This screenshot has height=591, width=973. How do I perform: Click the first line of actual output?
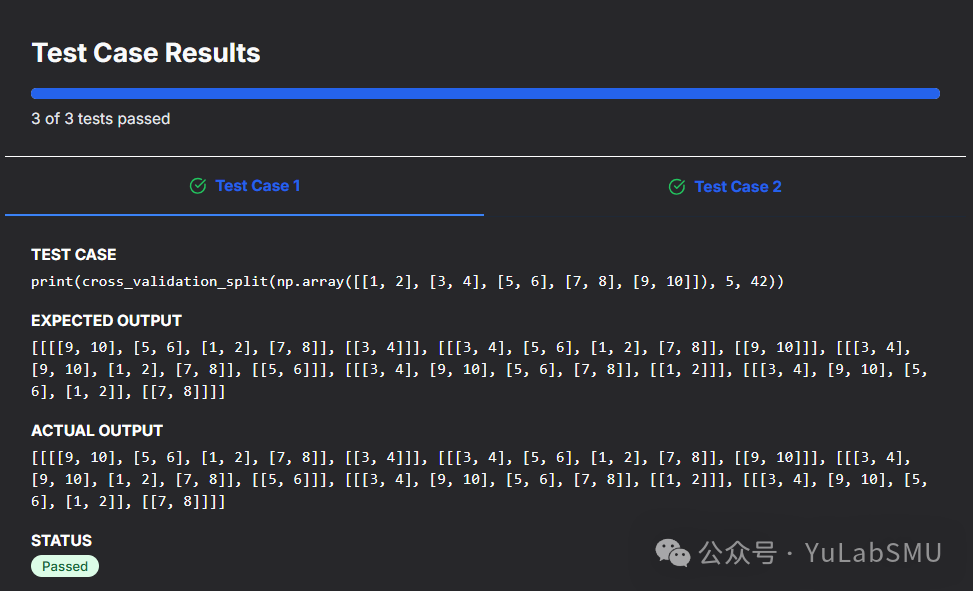pyautogui.click(x=470, y=458)
